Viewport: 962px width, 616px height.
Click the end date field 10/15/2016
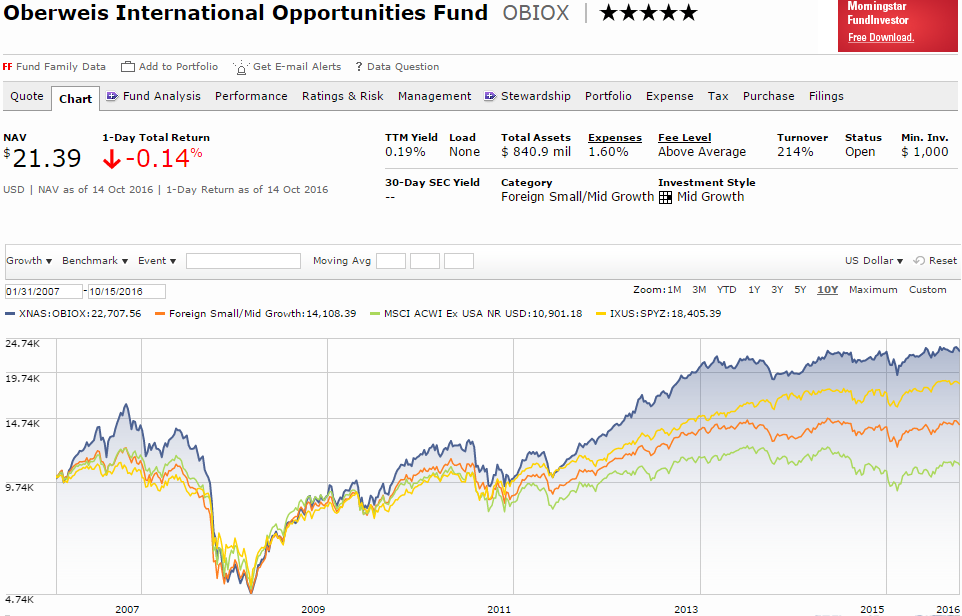[x=127, y=291]
